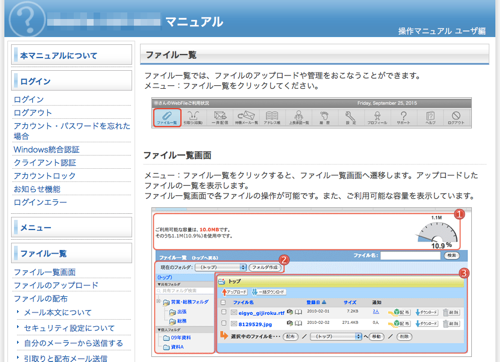500x362 pixels.
Task: Open the セキュリティ設定について sub-link
Action: click(69, 328)
